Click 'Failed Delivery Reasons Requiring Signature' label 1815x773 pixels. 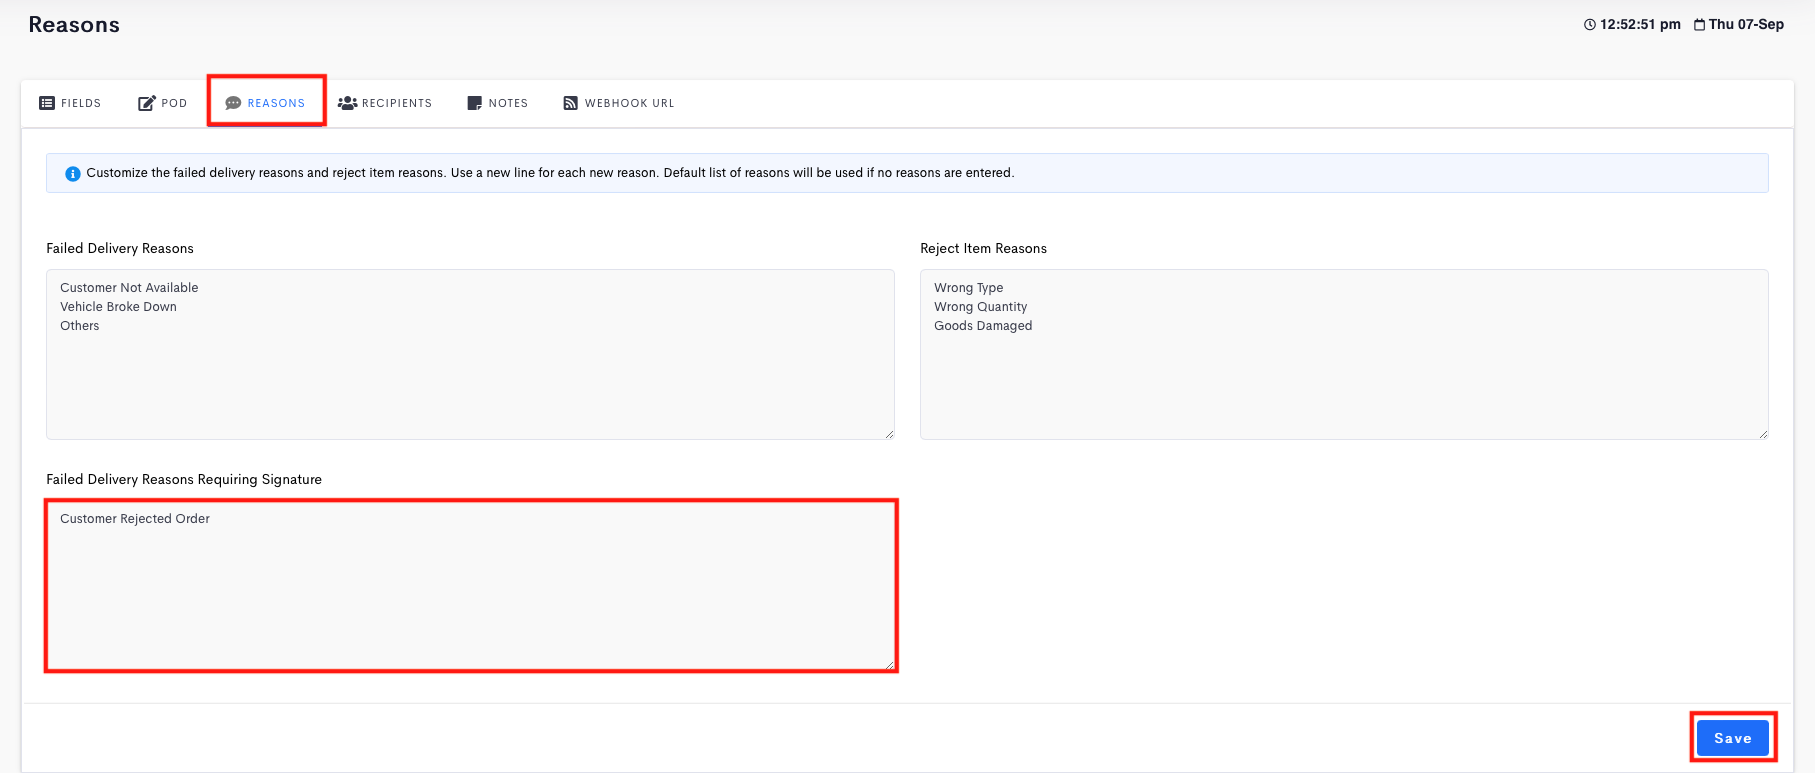point(184,480)
